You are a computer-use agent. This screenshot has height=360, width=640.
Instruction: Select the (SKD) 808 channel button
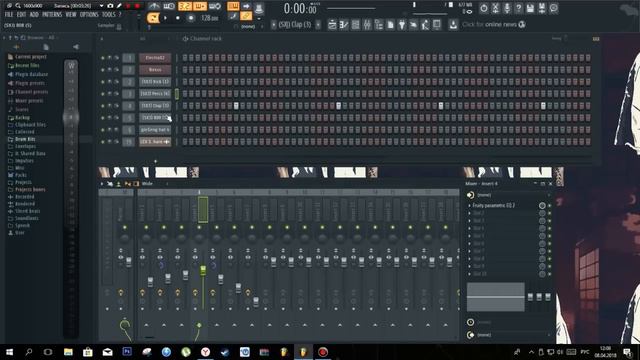tap(155, 118)
